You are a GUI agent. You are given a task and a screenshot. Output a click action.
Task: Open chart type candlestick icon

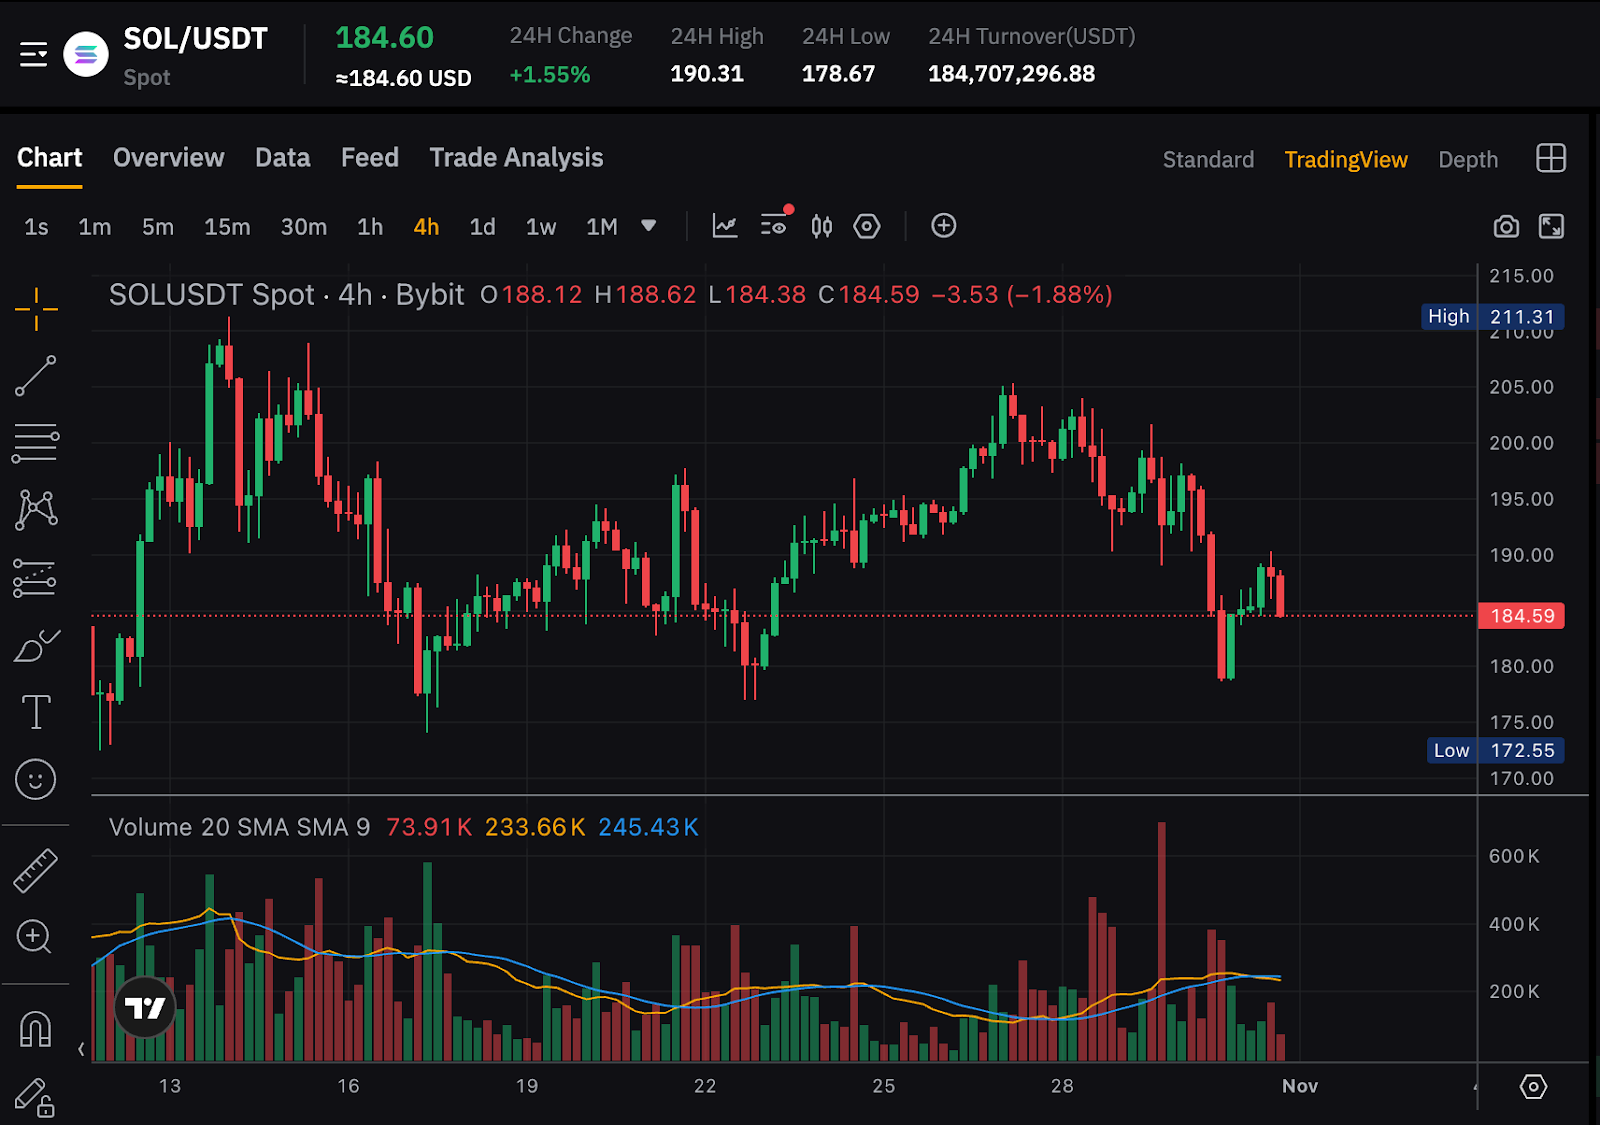click(x=821, y=226)
